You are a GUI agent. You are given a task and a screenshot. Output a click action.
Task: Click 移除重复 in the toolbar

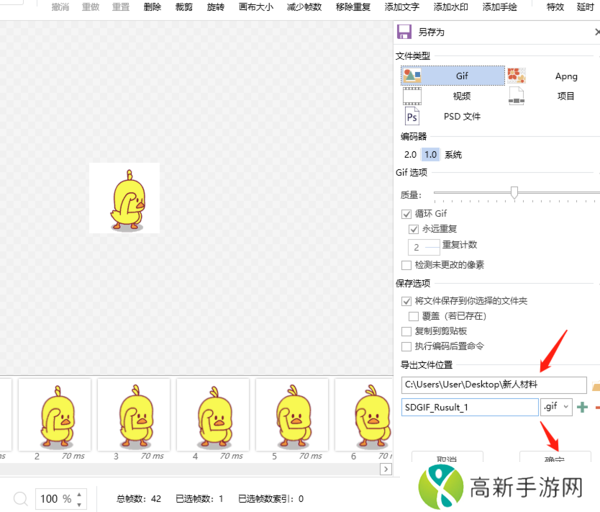pos(353,7)
